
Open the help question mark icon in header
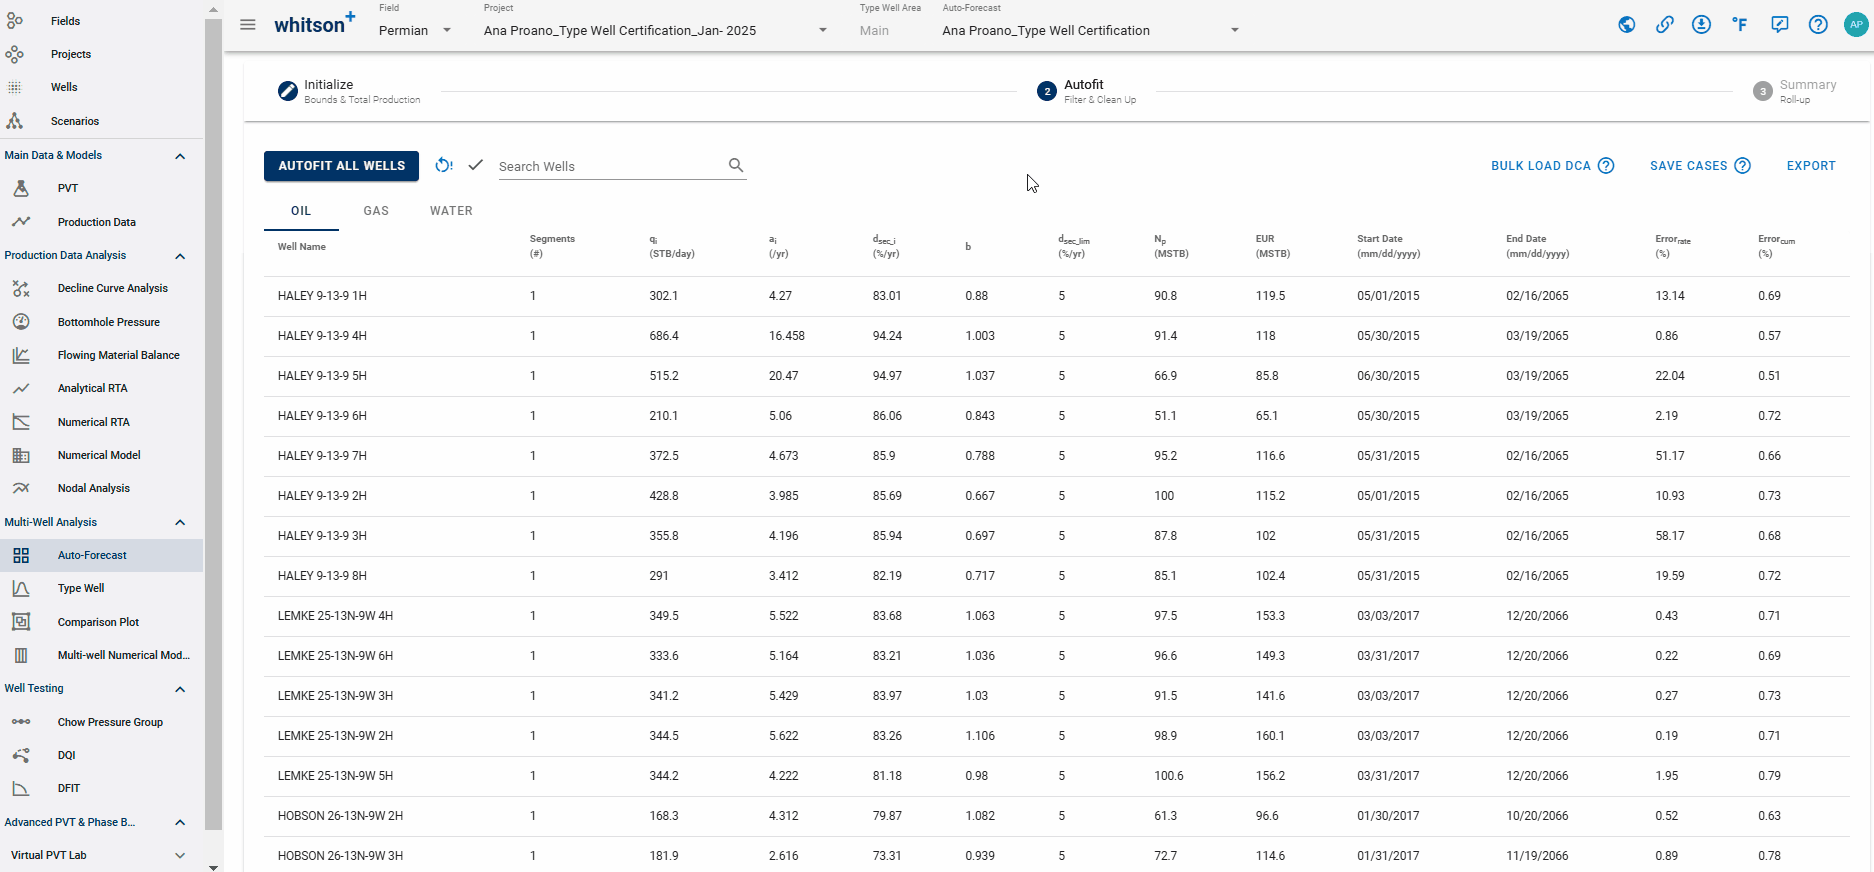pos(1818,25)
